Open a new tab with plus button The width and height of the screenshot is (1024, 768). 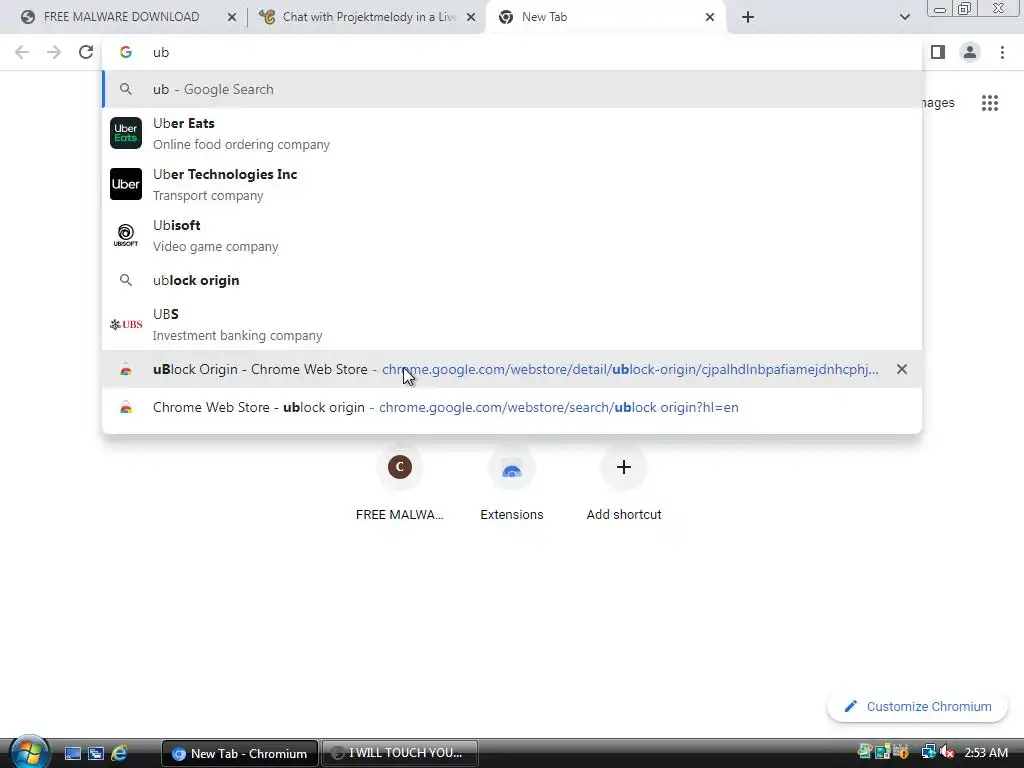point(748,17)
